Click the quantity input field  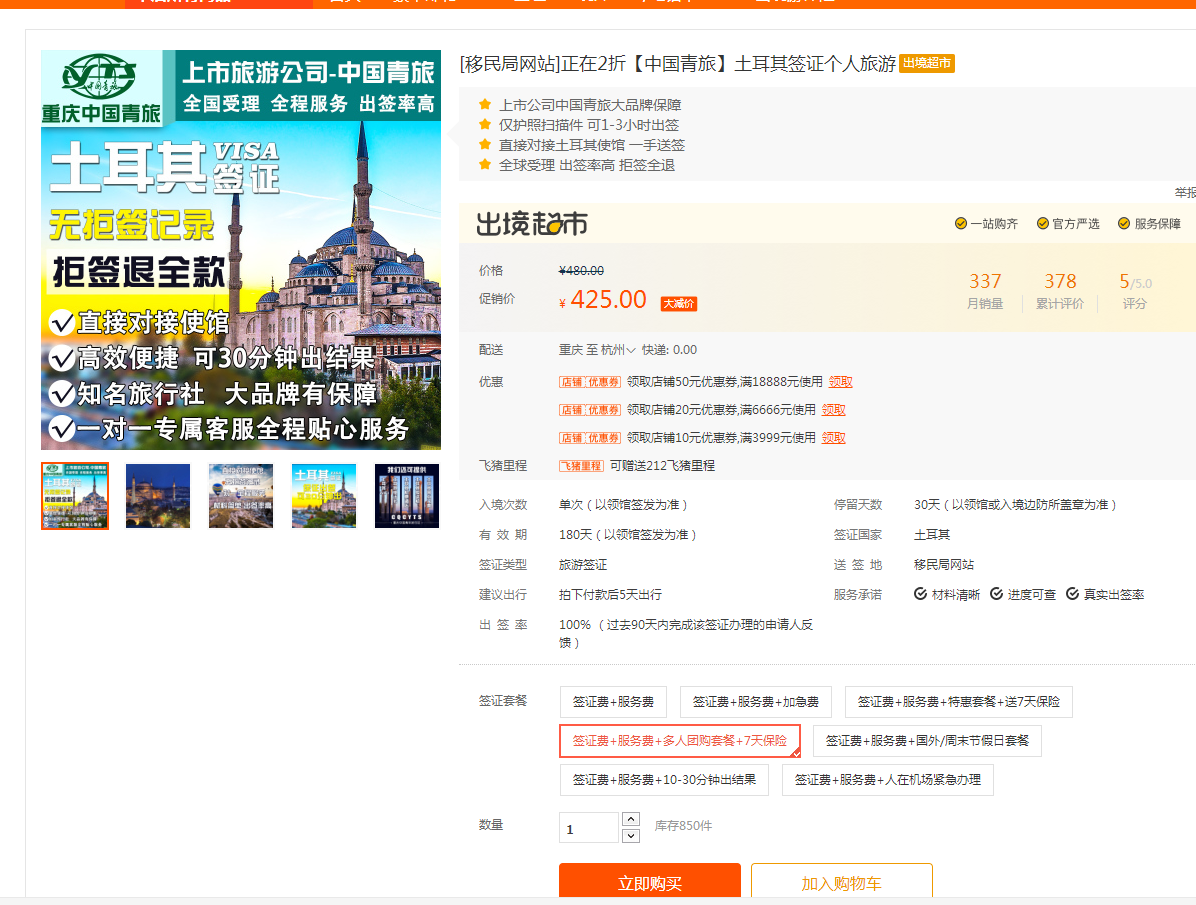point(589,828)
